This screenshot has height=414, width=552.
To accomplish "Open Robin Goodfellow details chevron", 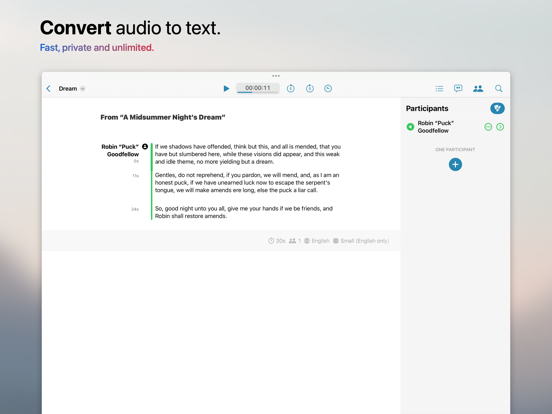I will pyautogui.click(x=500, y=127).
